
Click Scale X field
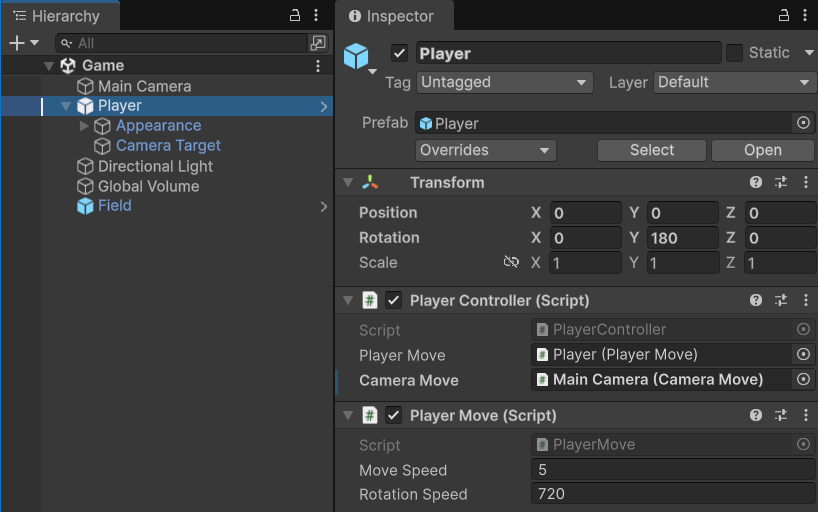(x=585, y=263)
